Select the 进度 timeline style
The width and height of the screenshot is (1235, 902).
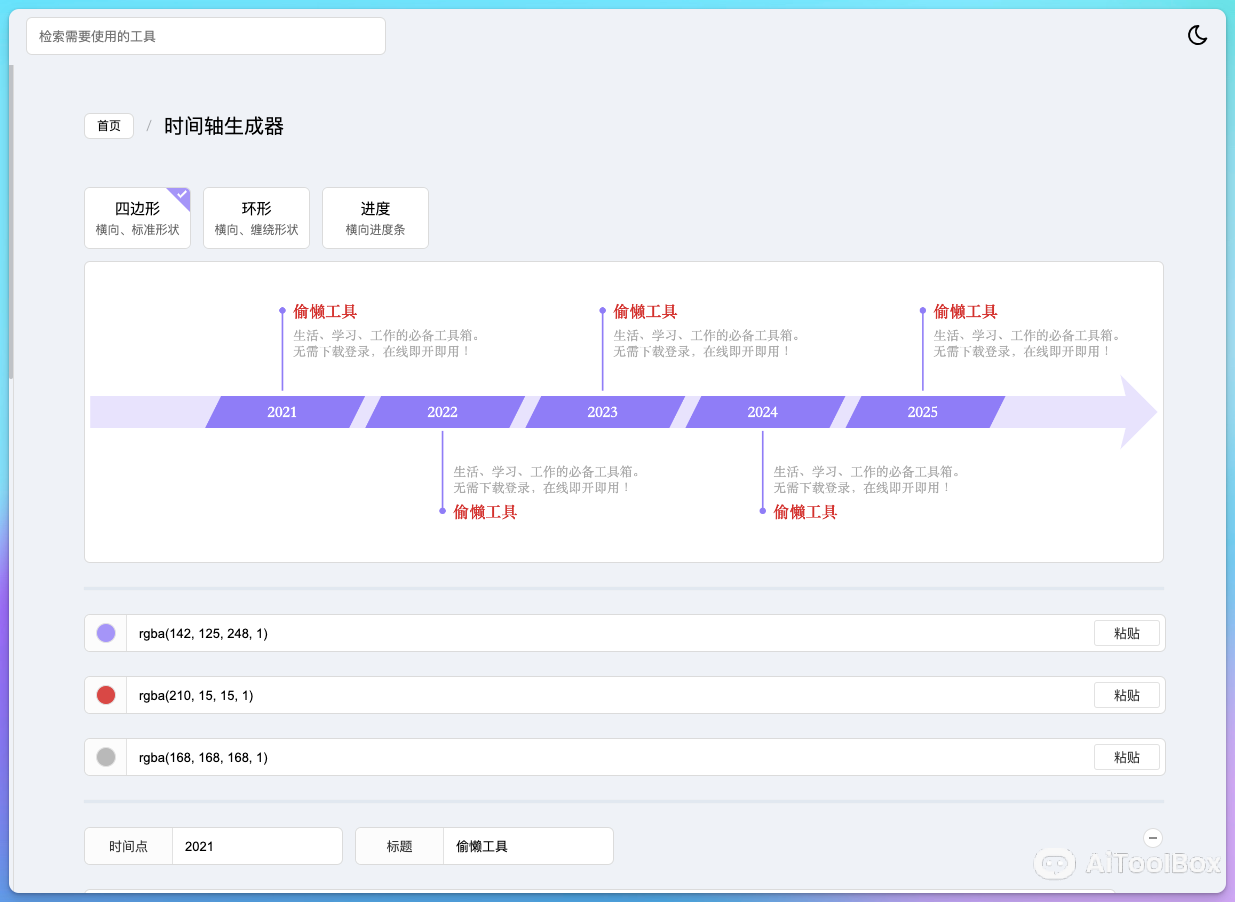pyautogui.click(x=375, y=217)
